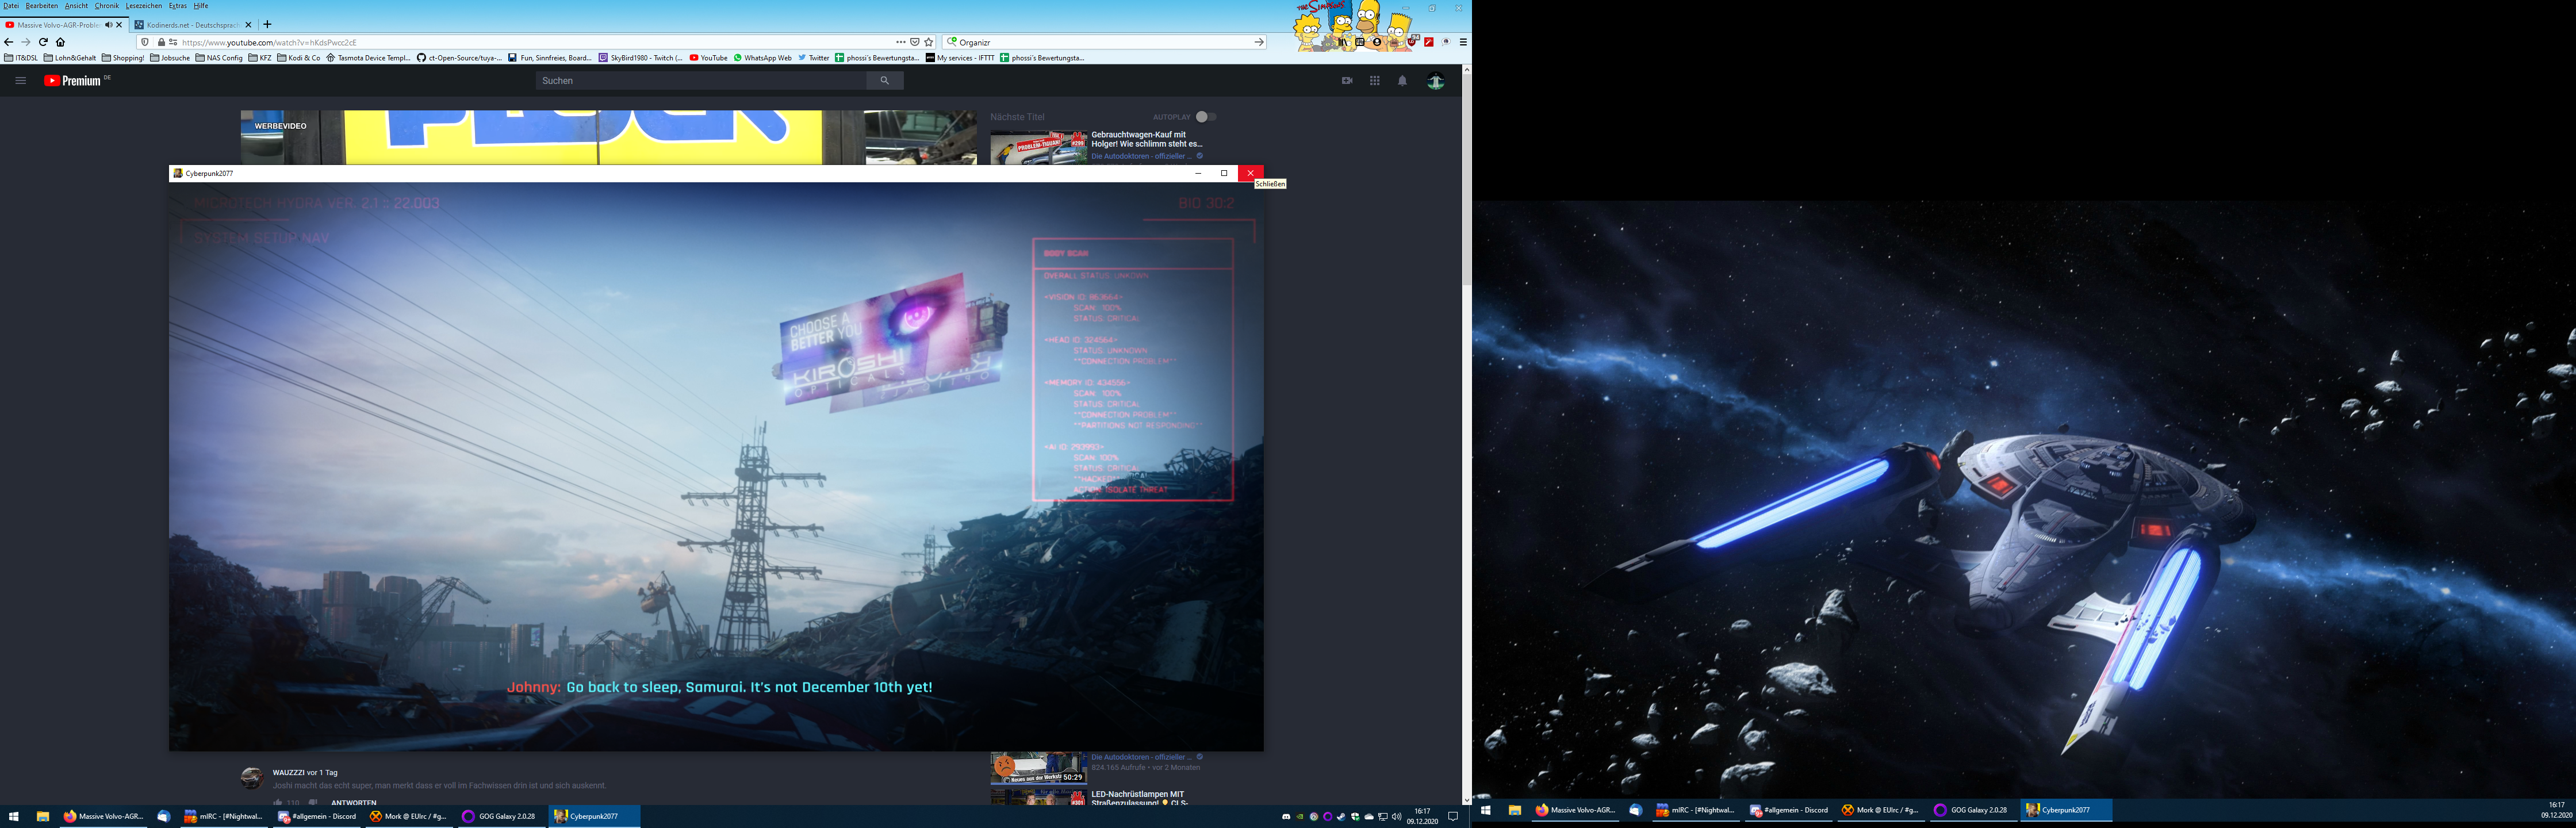This screenshot has width=2576, height=828.
Task: Open Windows notification center
Action: tap(1453, 817)
